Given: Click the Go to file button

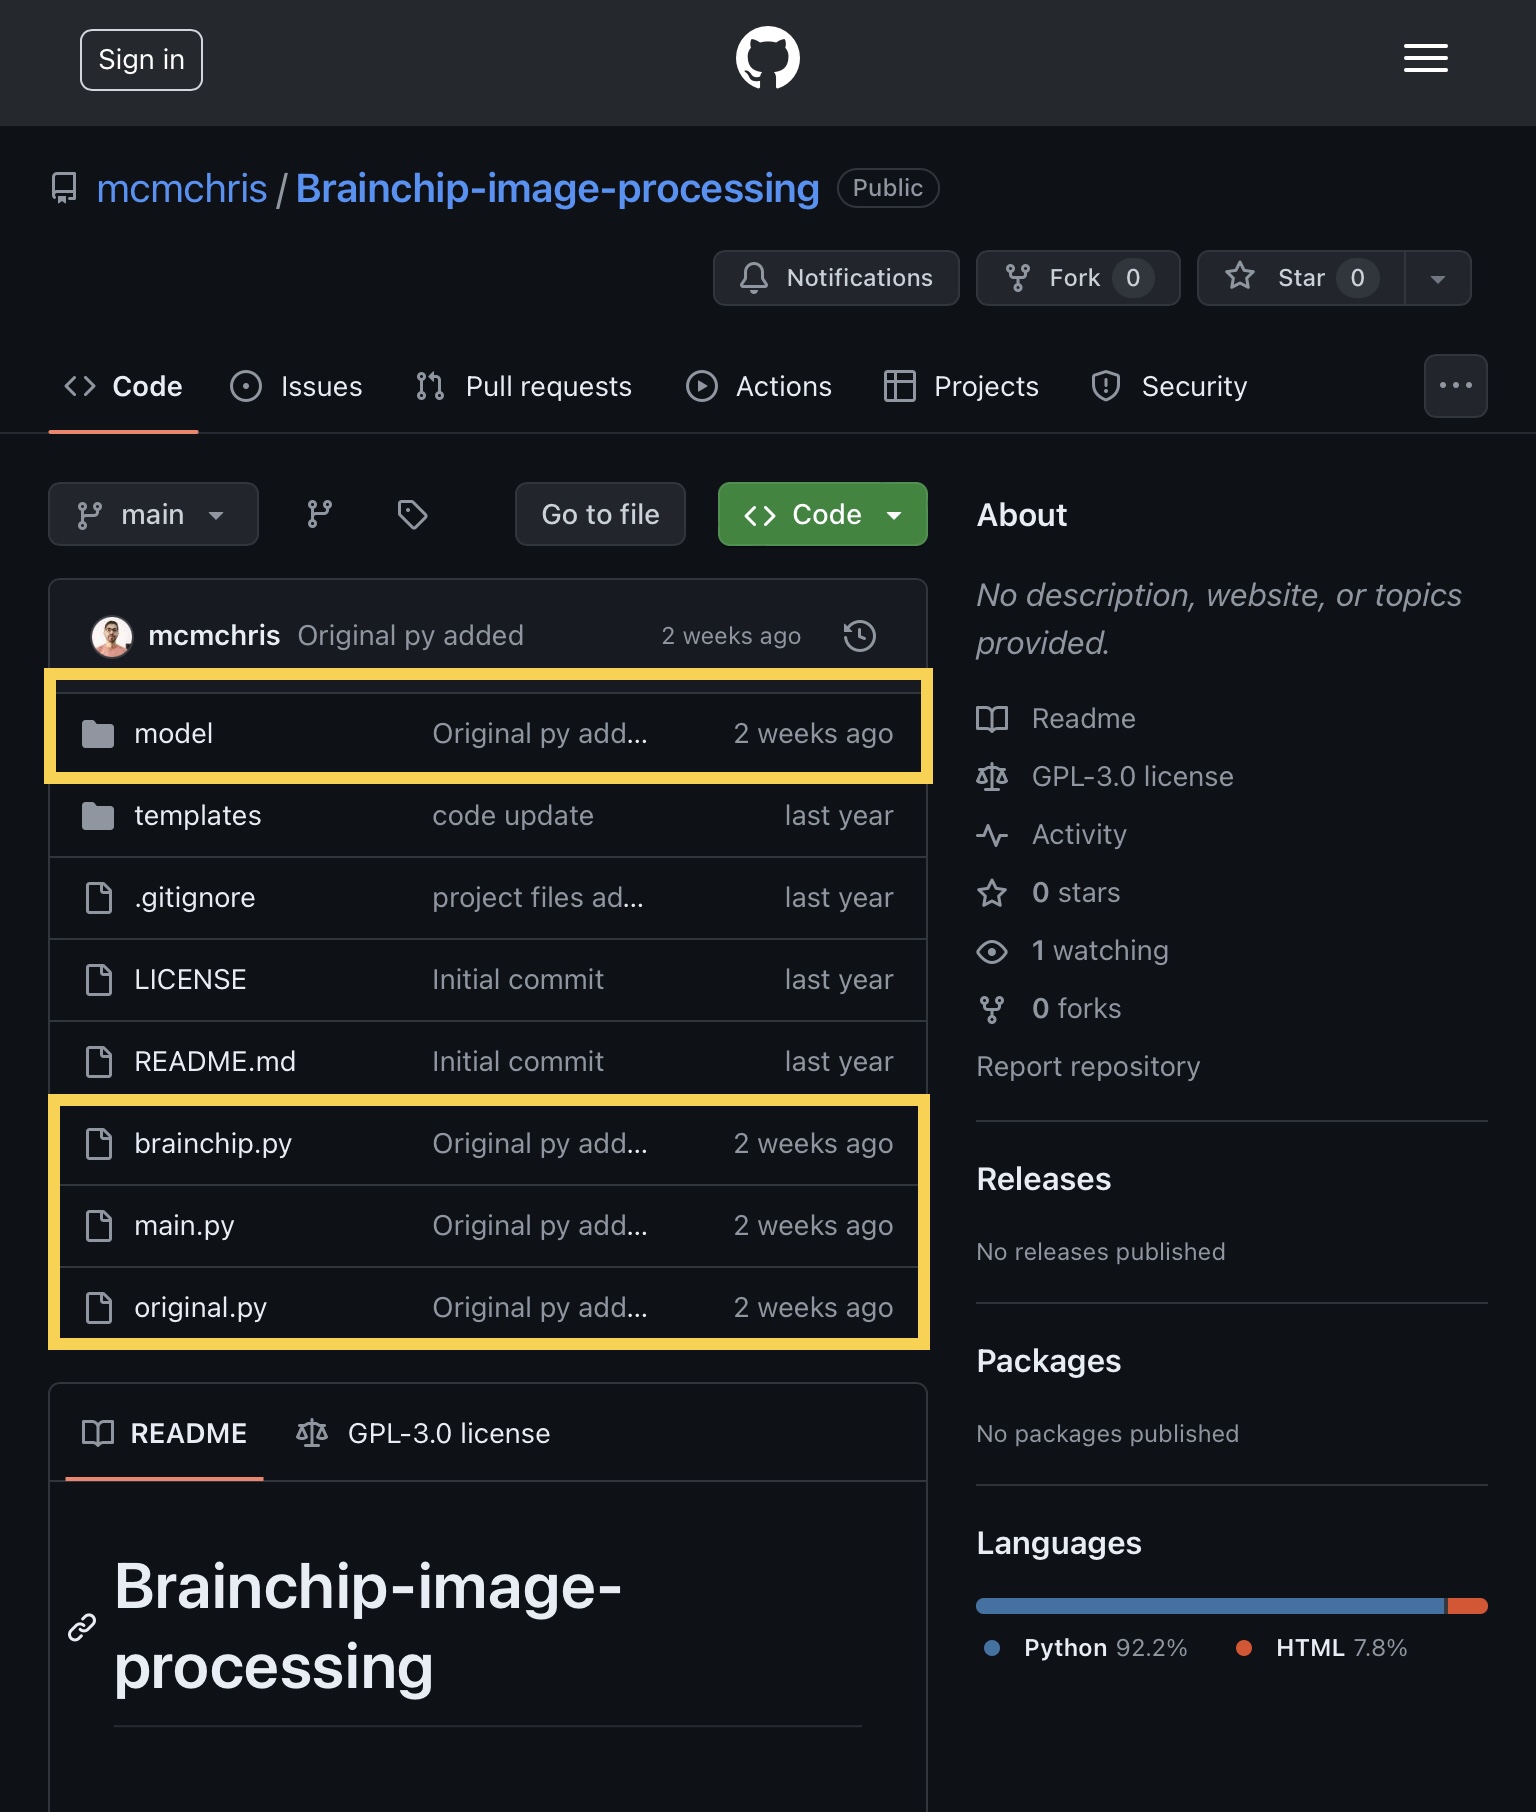Looking at the screenshot, I should pyautogui.click(x=600, y=514).
